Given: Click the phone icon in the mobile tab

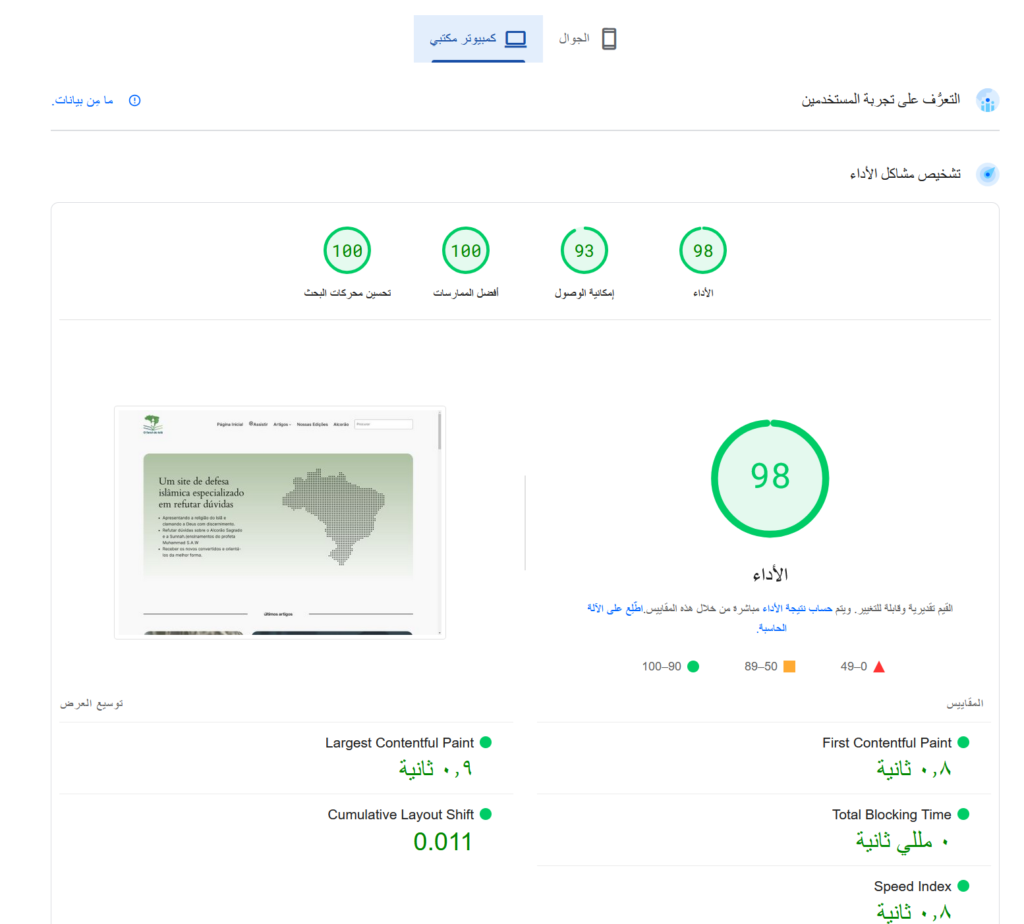Looking at the screenshot, I should click(x=609, y=39).
